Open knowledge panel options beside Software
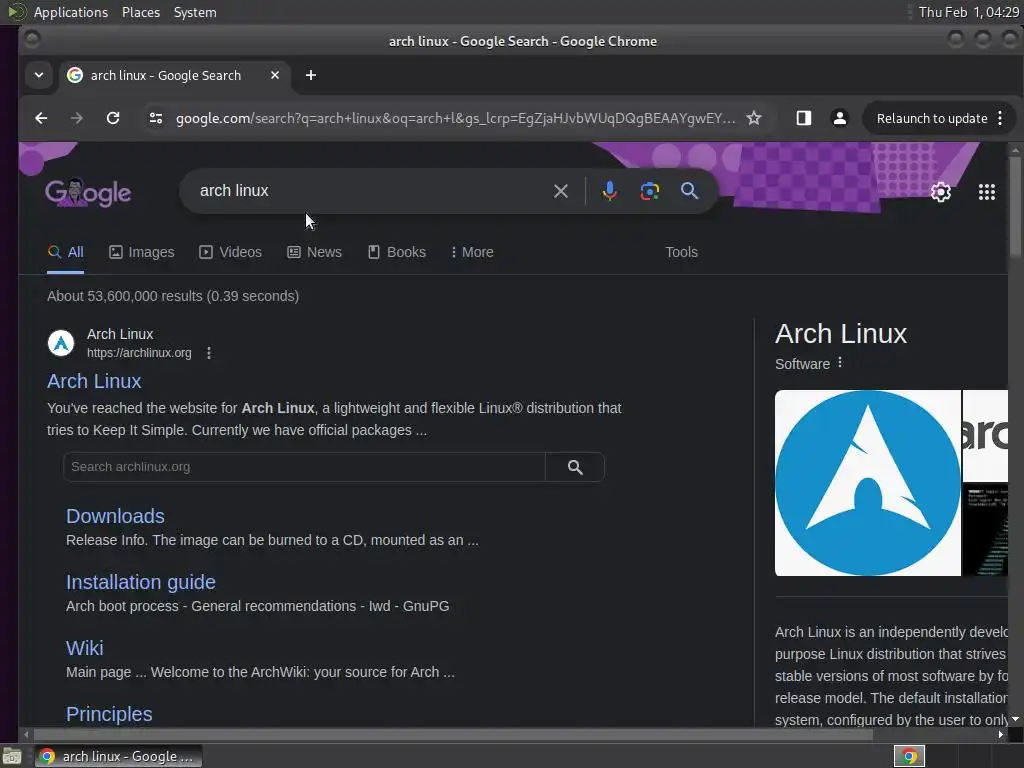This screenshot has width=1024, height=768. pyautogui.click(x=840, y=362)
